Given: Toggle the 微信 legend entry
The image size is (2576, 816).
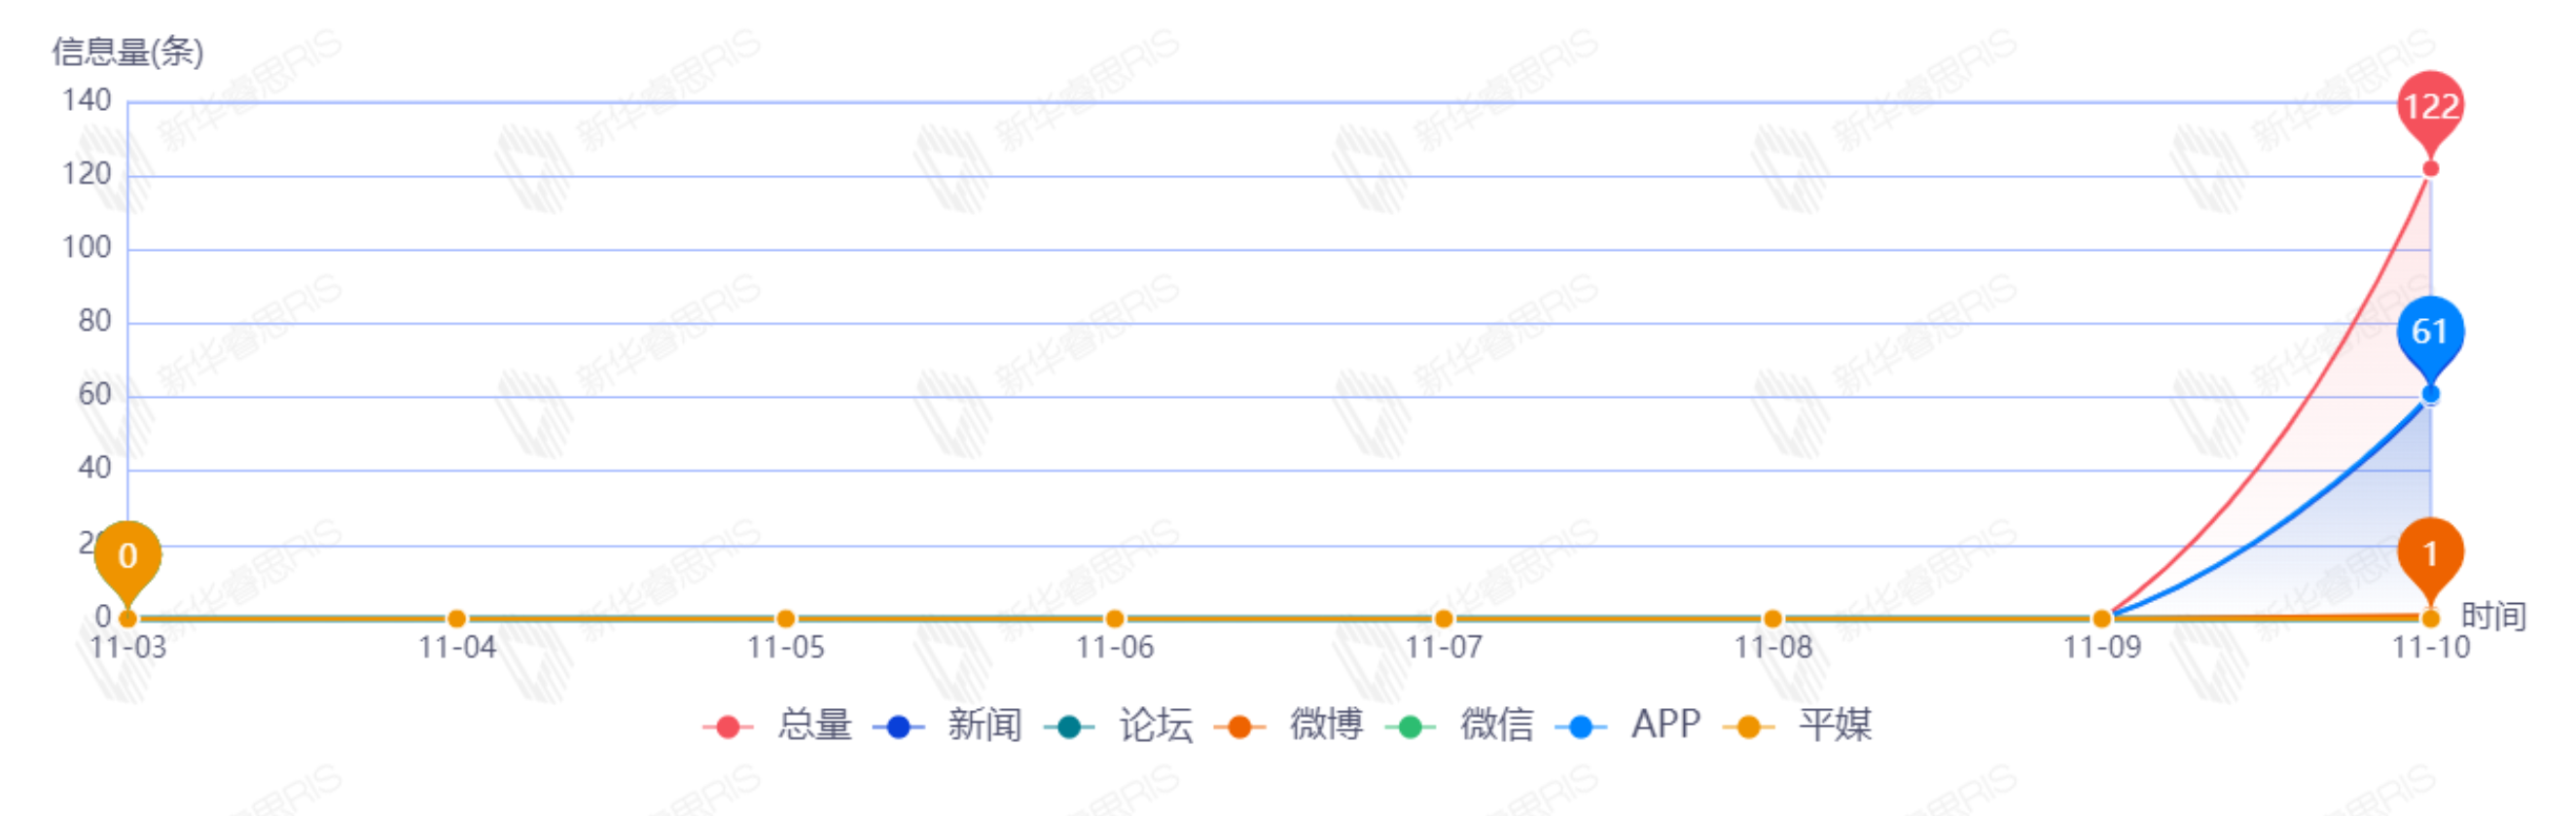Looking at the screenshot, I should [1460, 725].
